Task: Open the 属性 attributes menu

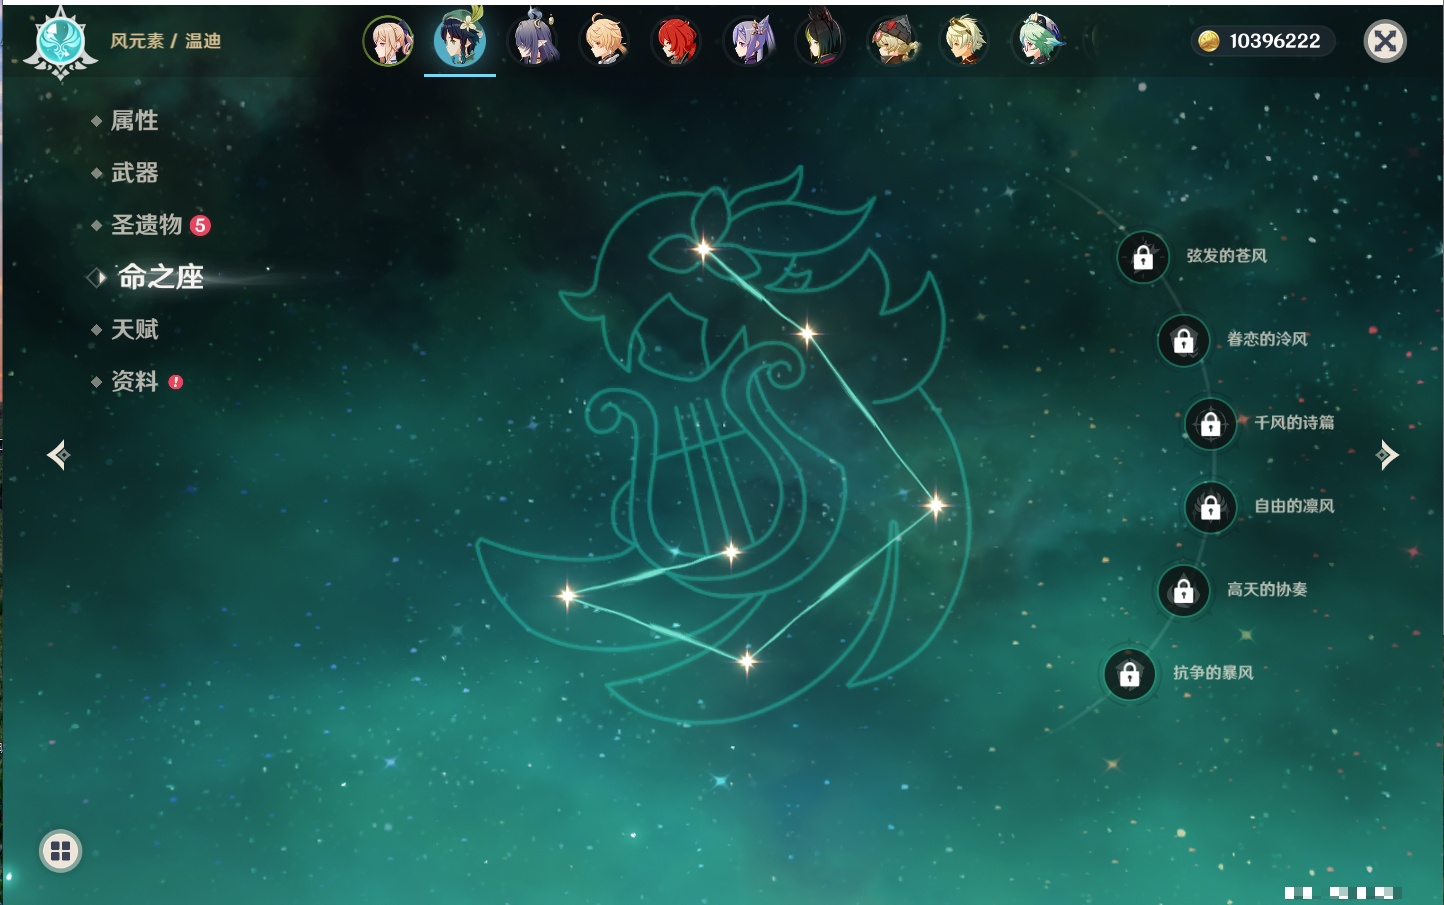Action: 134,121
